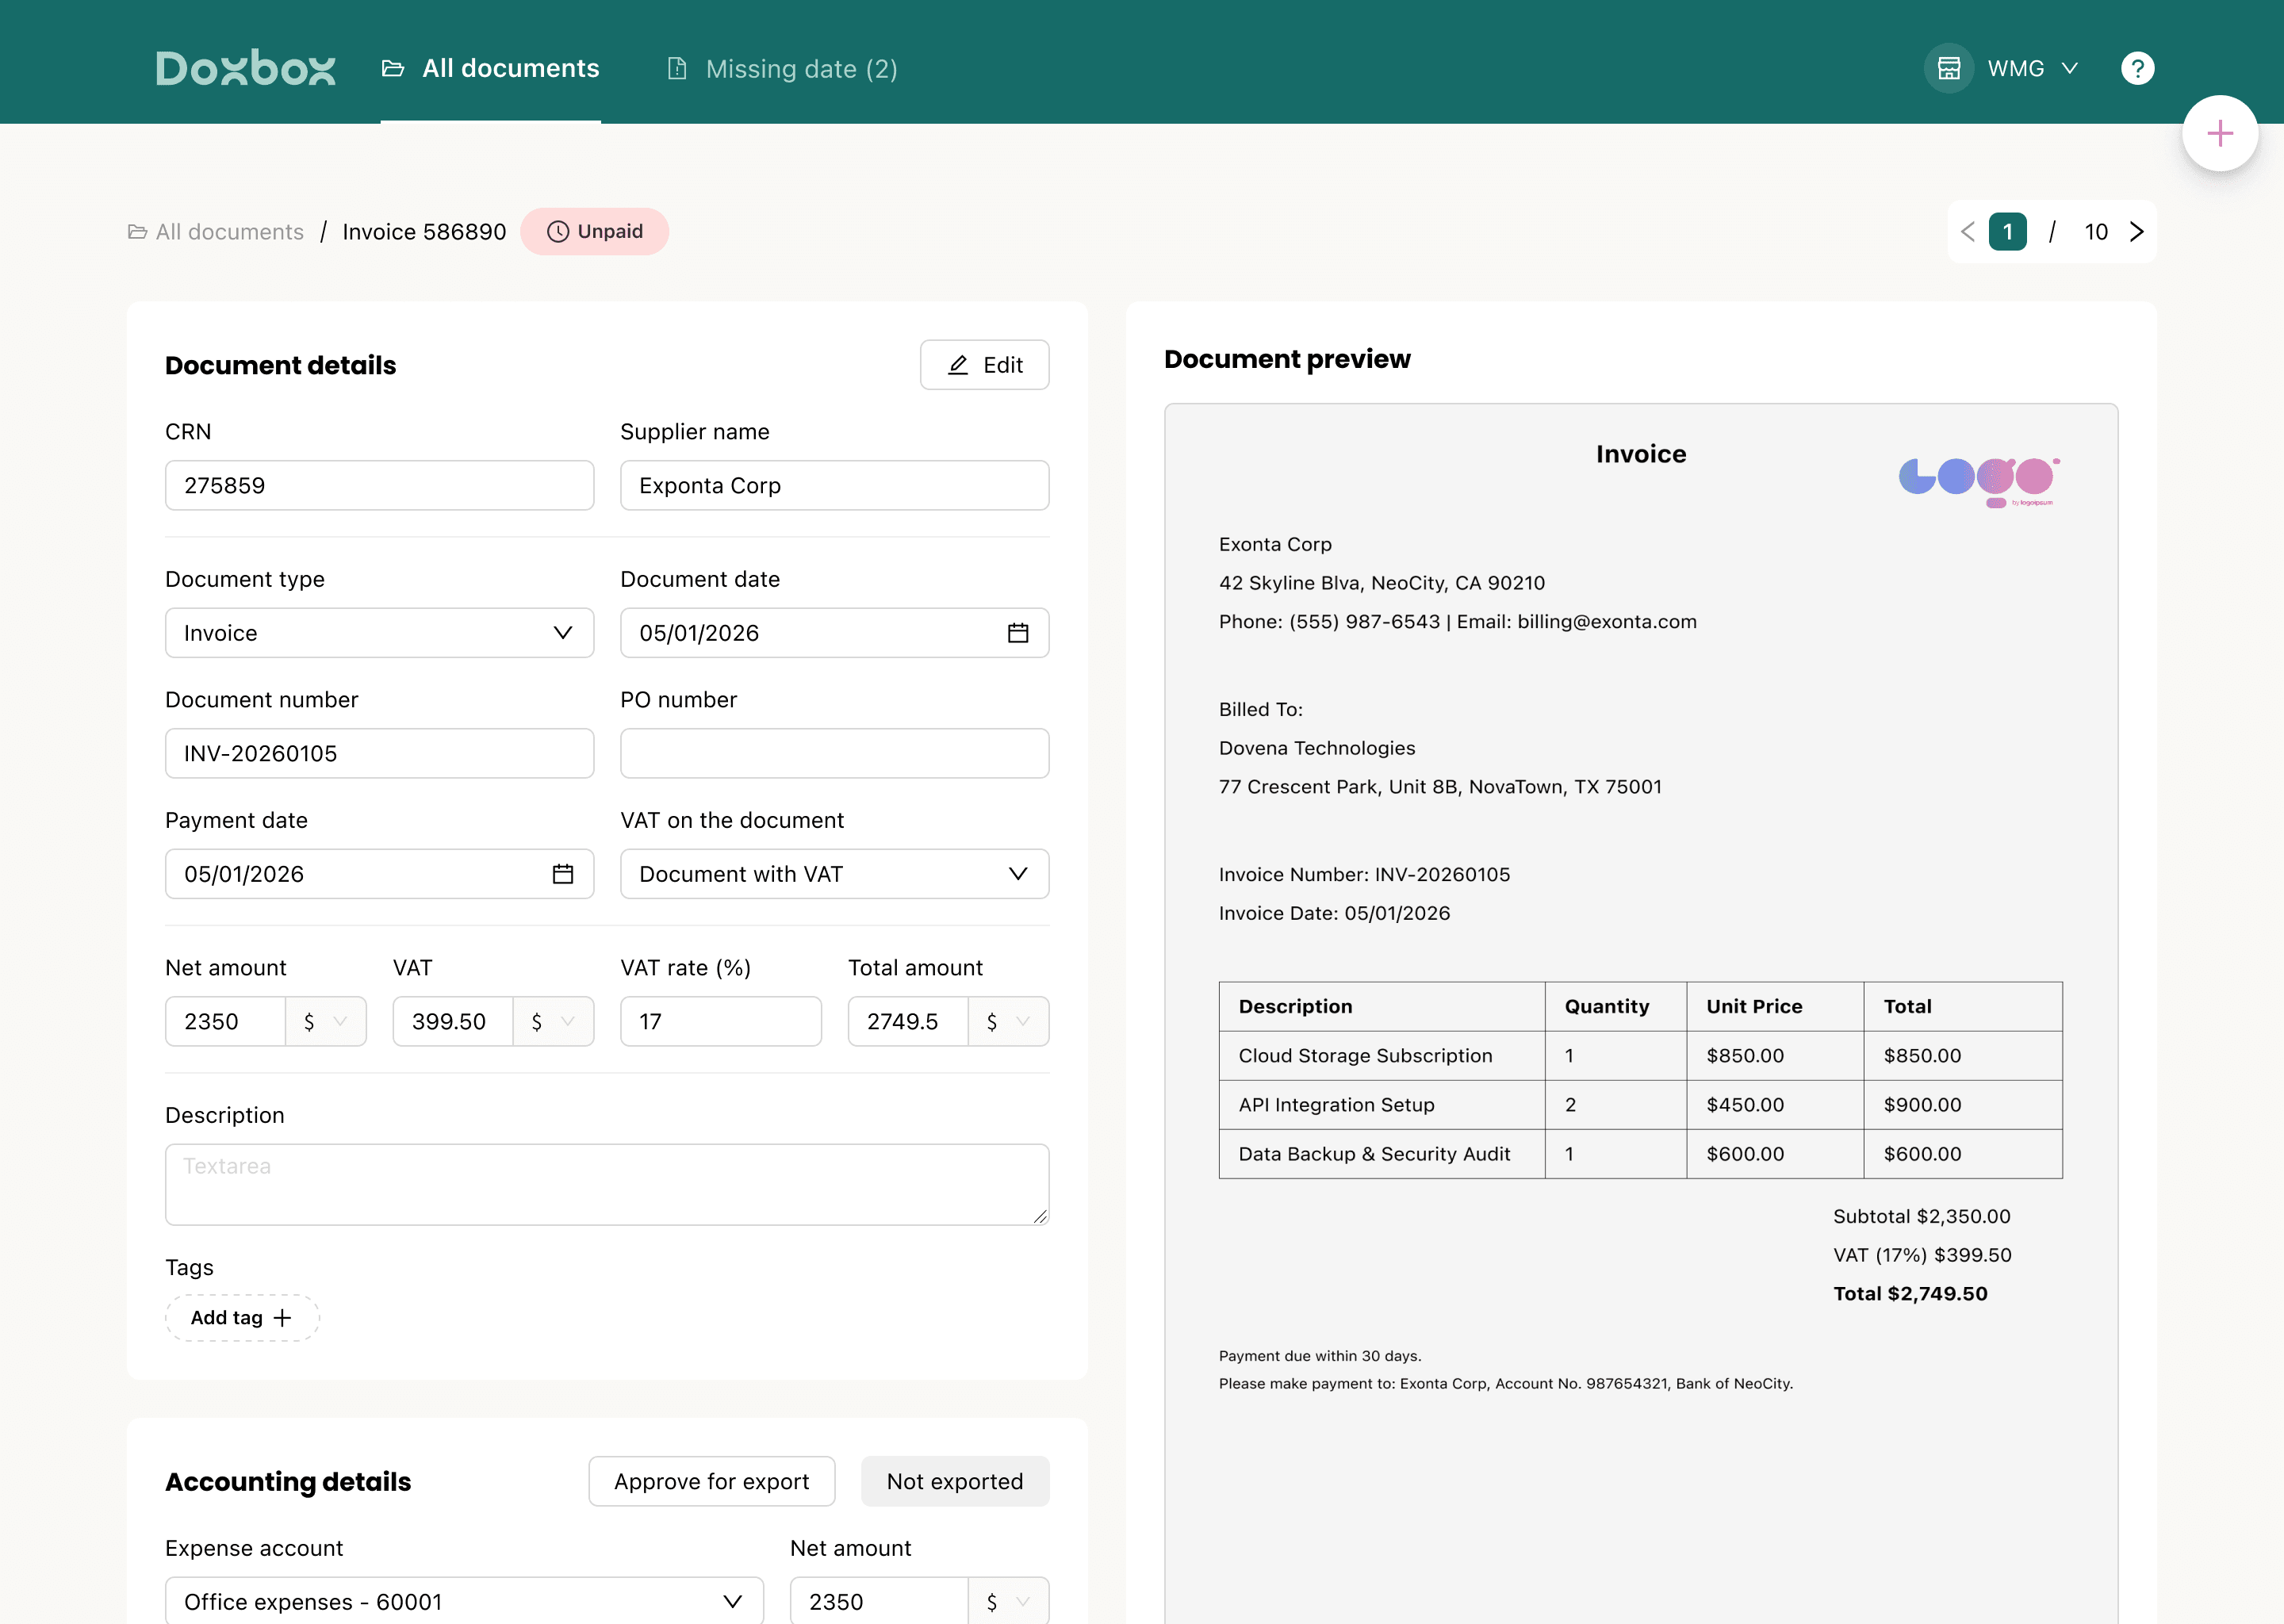The height and width of the screenshot is (1624, 2284).
Task: Open the Payment date calendar icon
Action: tap(563, 874)
